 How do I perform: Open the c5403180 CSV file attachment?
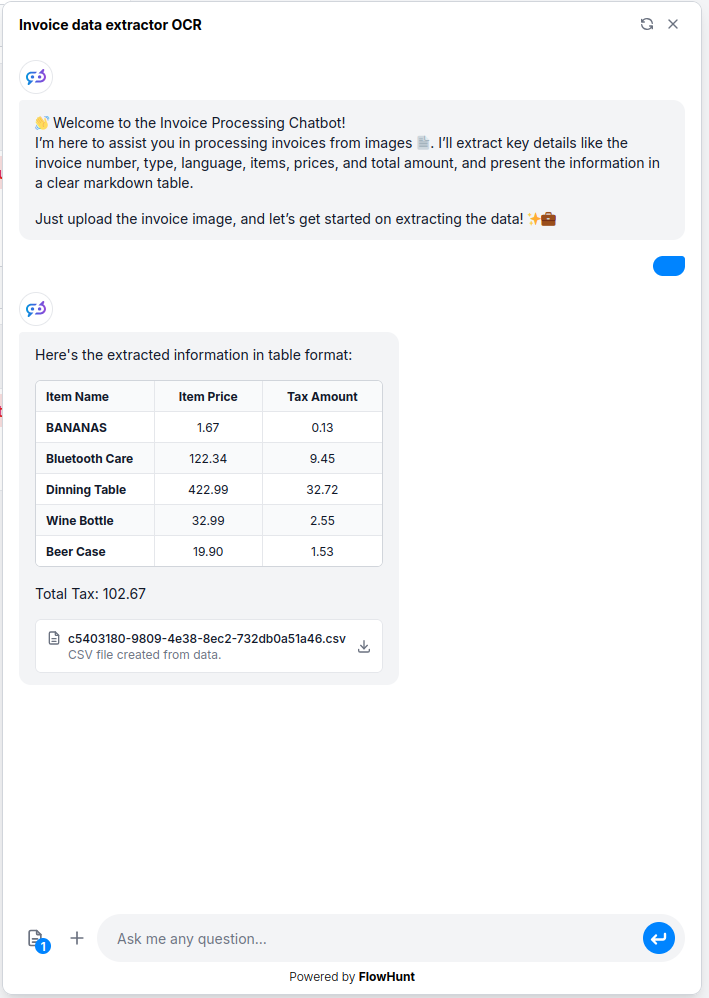(x=206, y=638)
